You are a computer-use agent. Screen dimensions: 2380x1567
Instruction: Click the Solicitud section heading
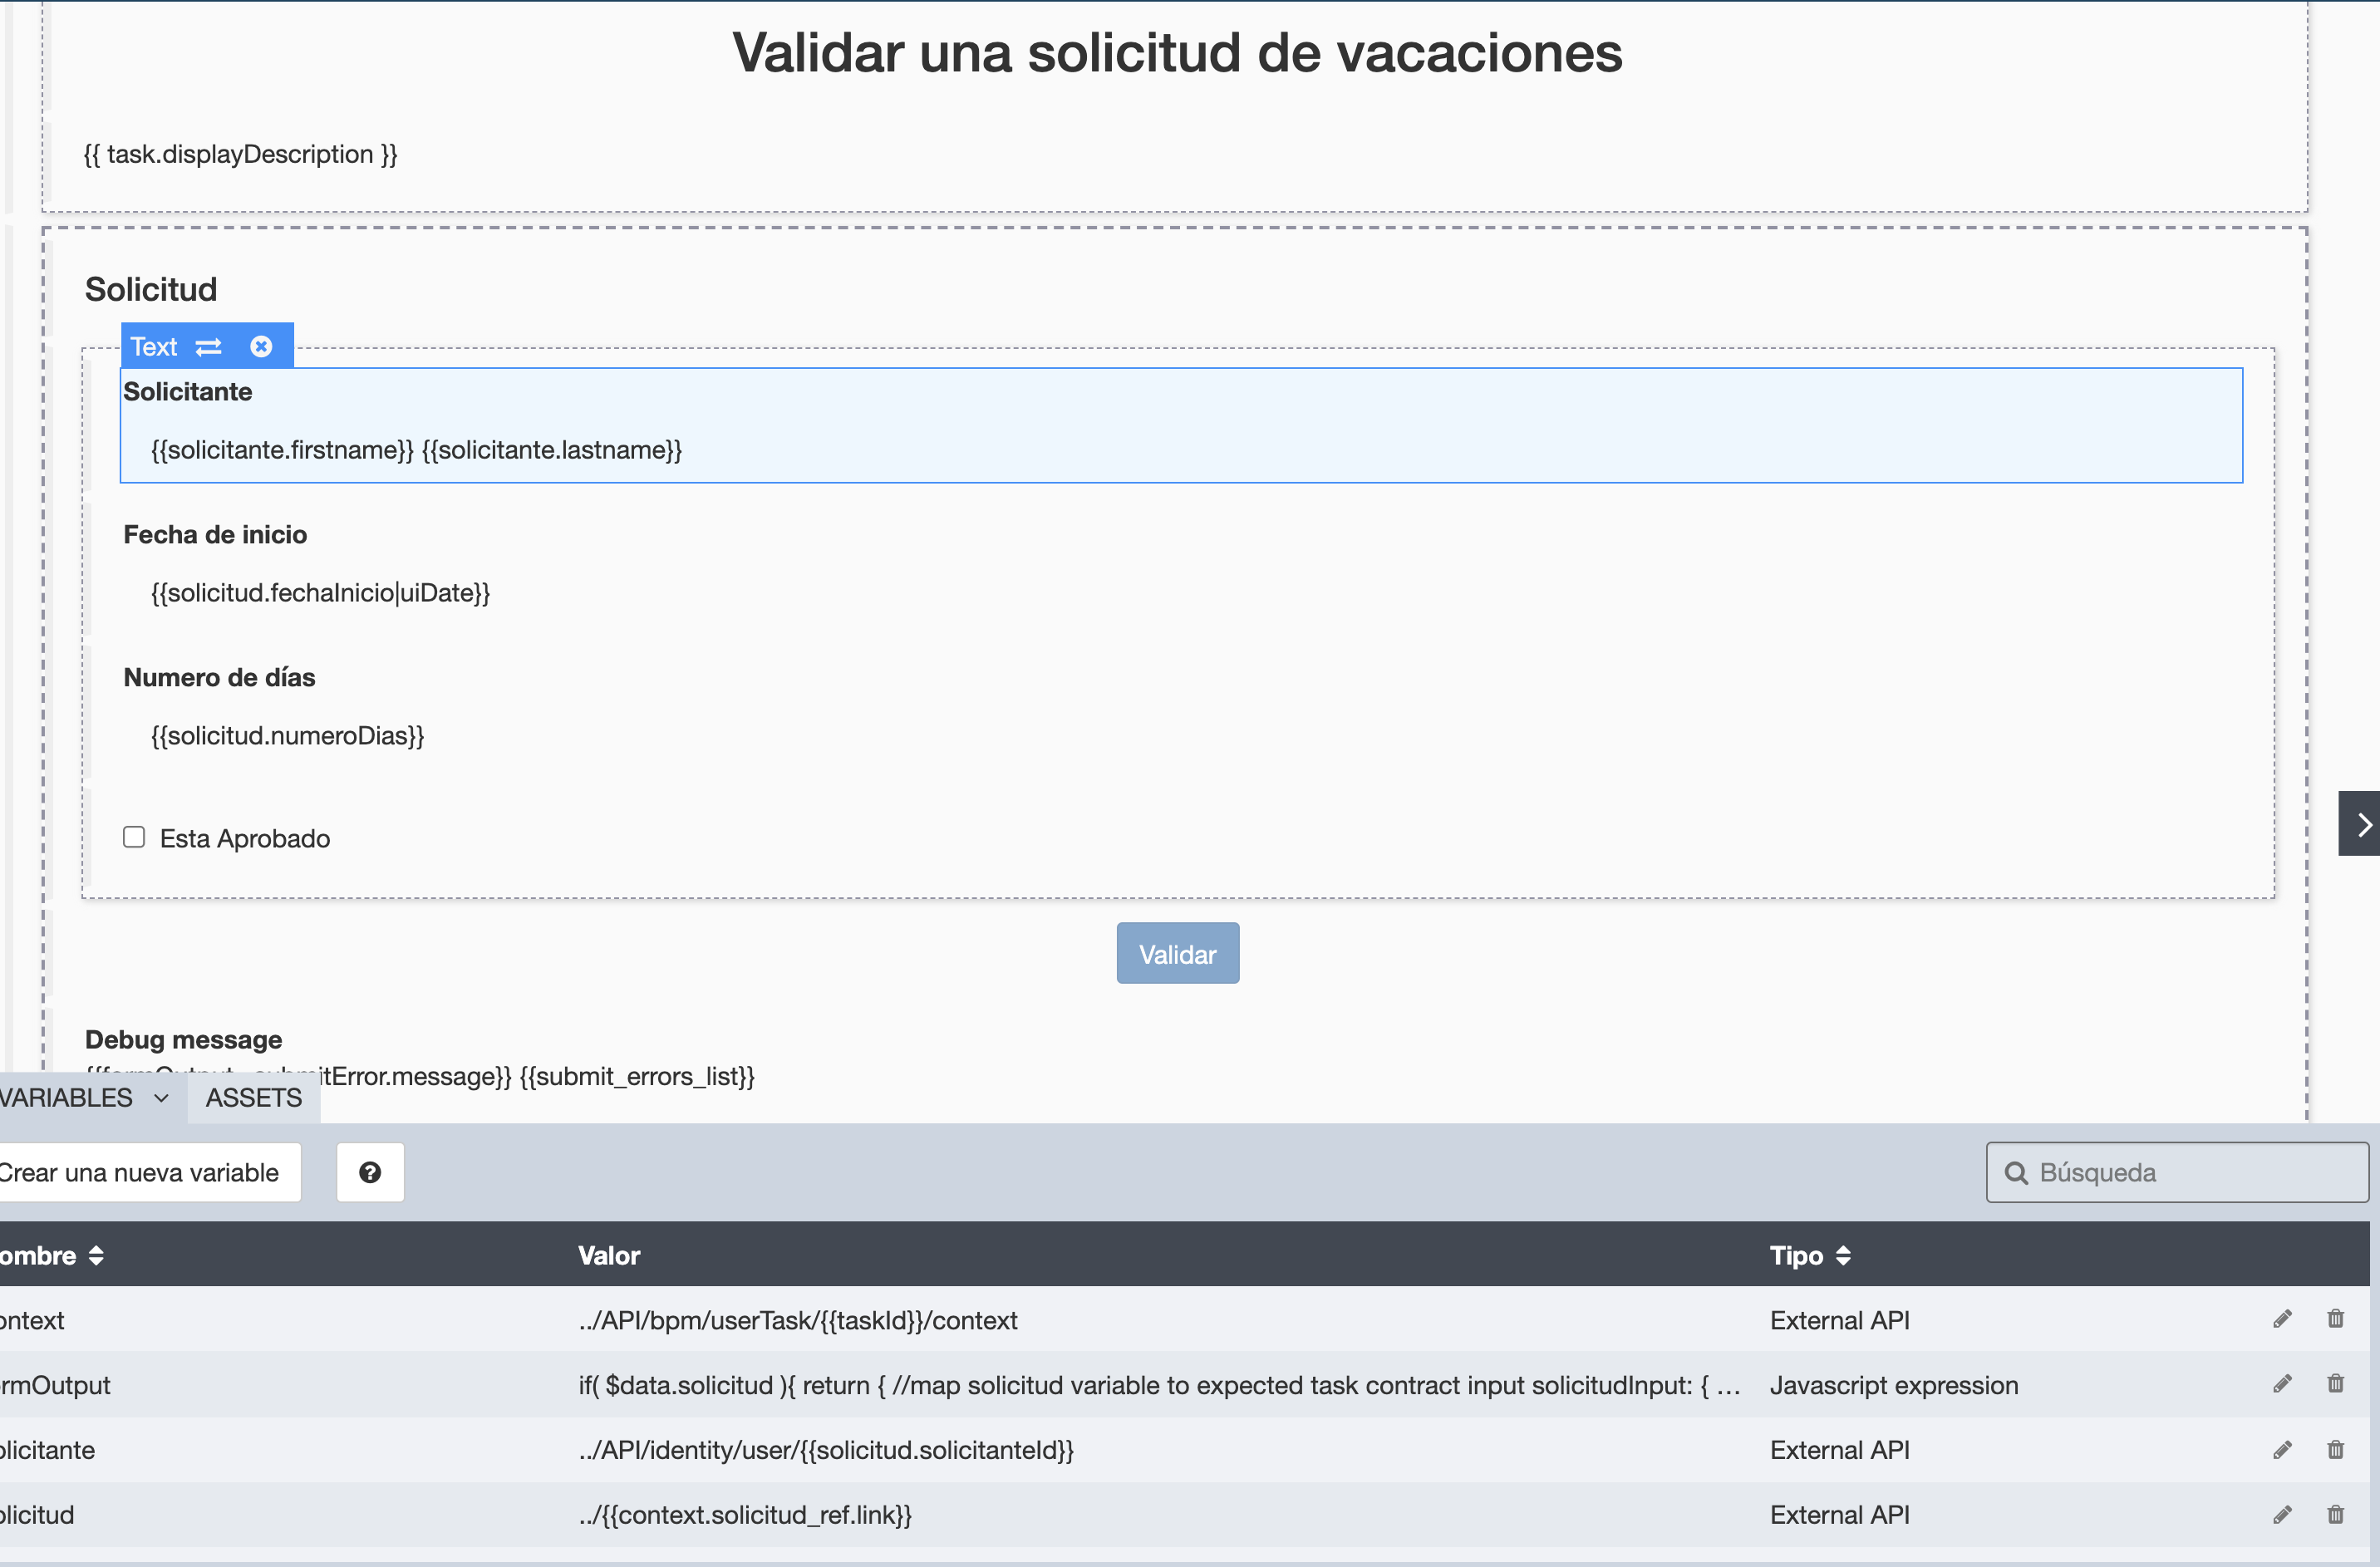(x=151, y=289)
